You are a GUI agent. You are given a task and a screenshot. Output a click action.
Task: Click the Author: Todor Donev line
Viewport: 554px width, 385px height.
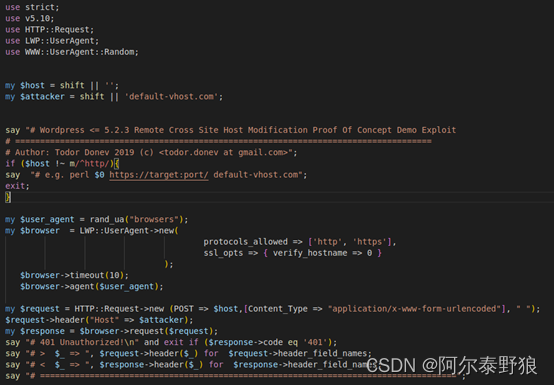pos(151,153)
